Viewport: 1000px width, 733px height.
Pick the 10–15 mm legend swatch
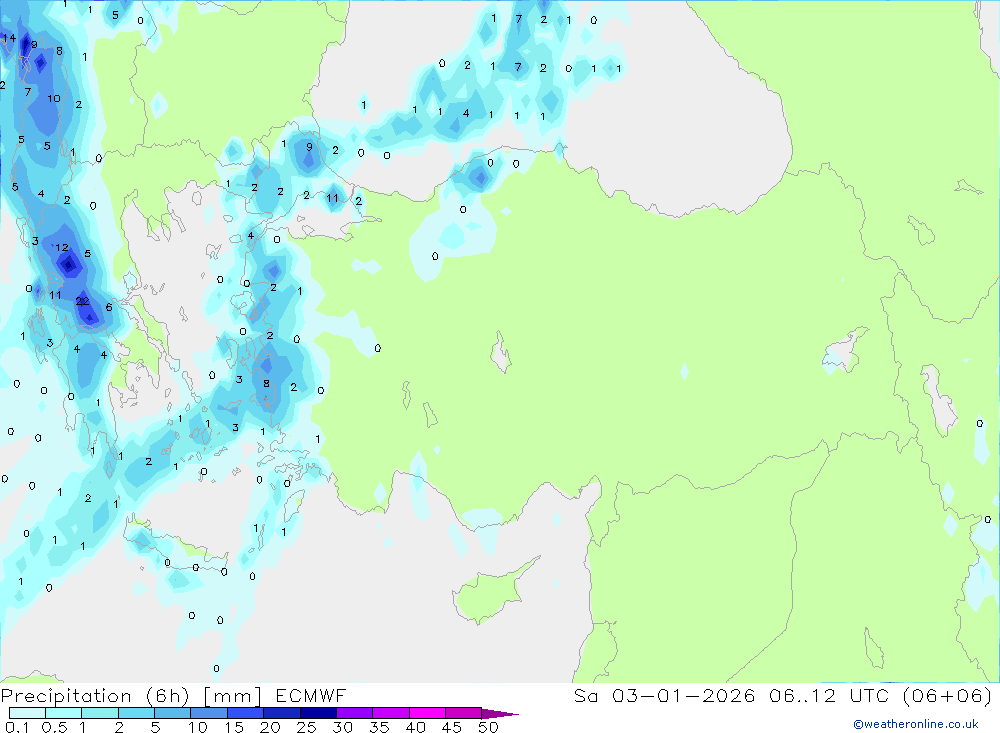coord(209,713)
